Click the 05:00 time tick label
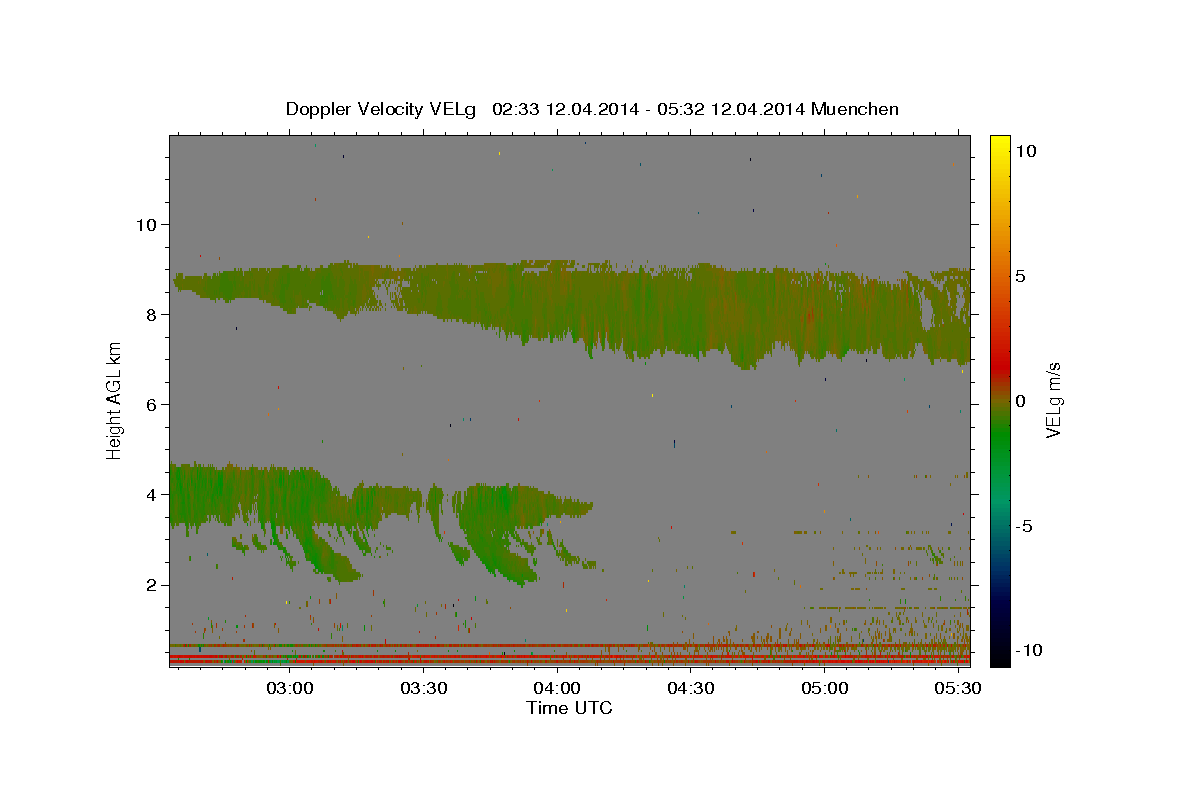The width and height of the screenshot is (1200, 800). tap(824, 689)
